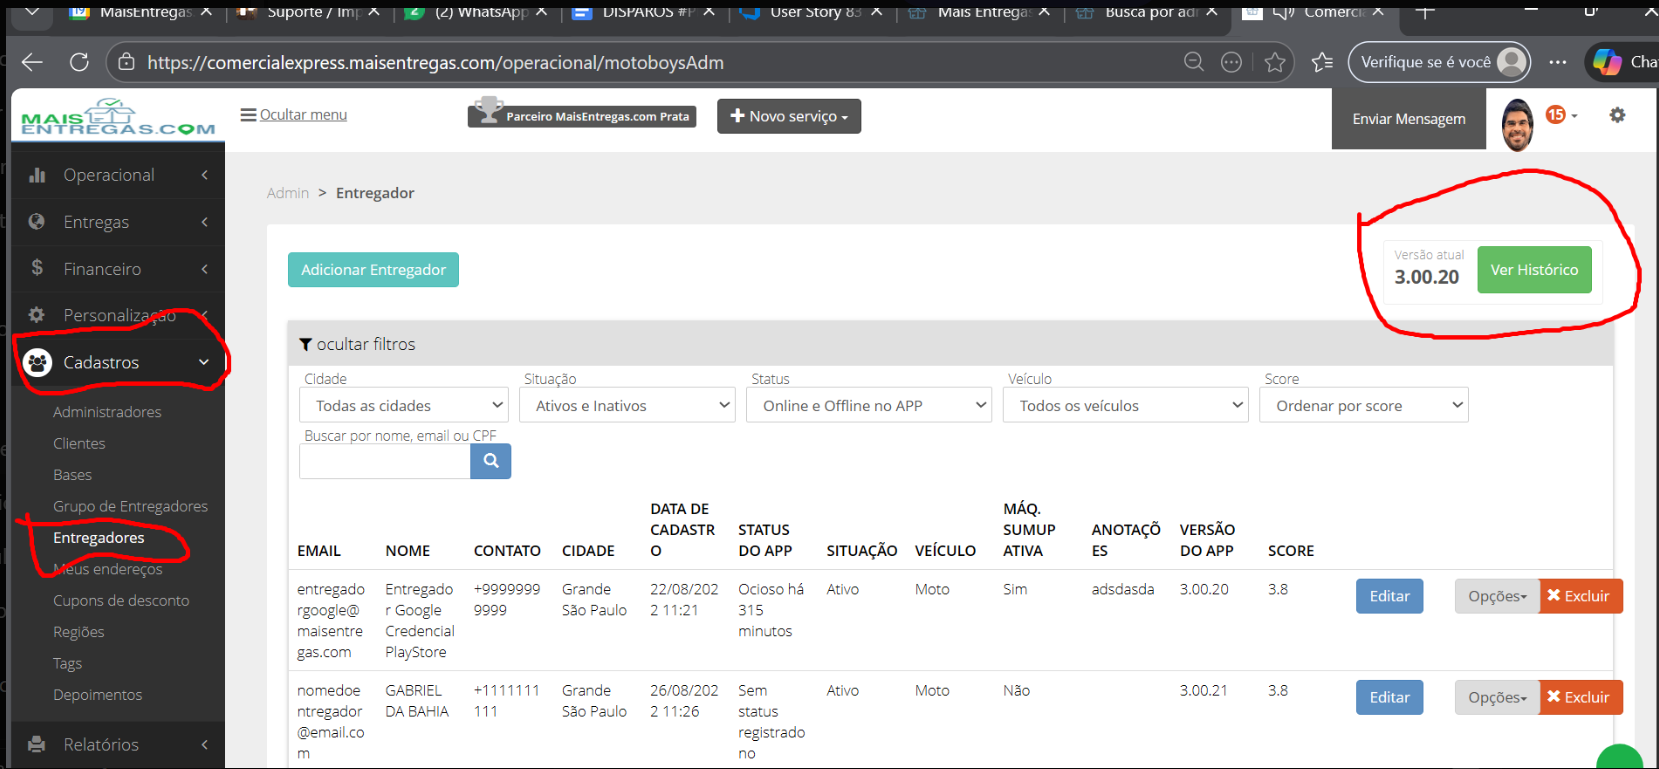Click the Parceiro MaisEntregas.com Prata badge
Screen dimensions: 1659x769
point(582,115)
